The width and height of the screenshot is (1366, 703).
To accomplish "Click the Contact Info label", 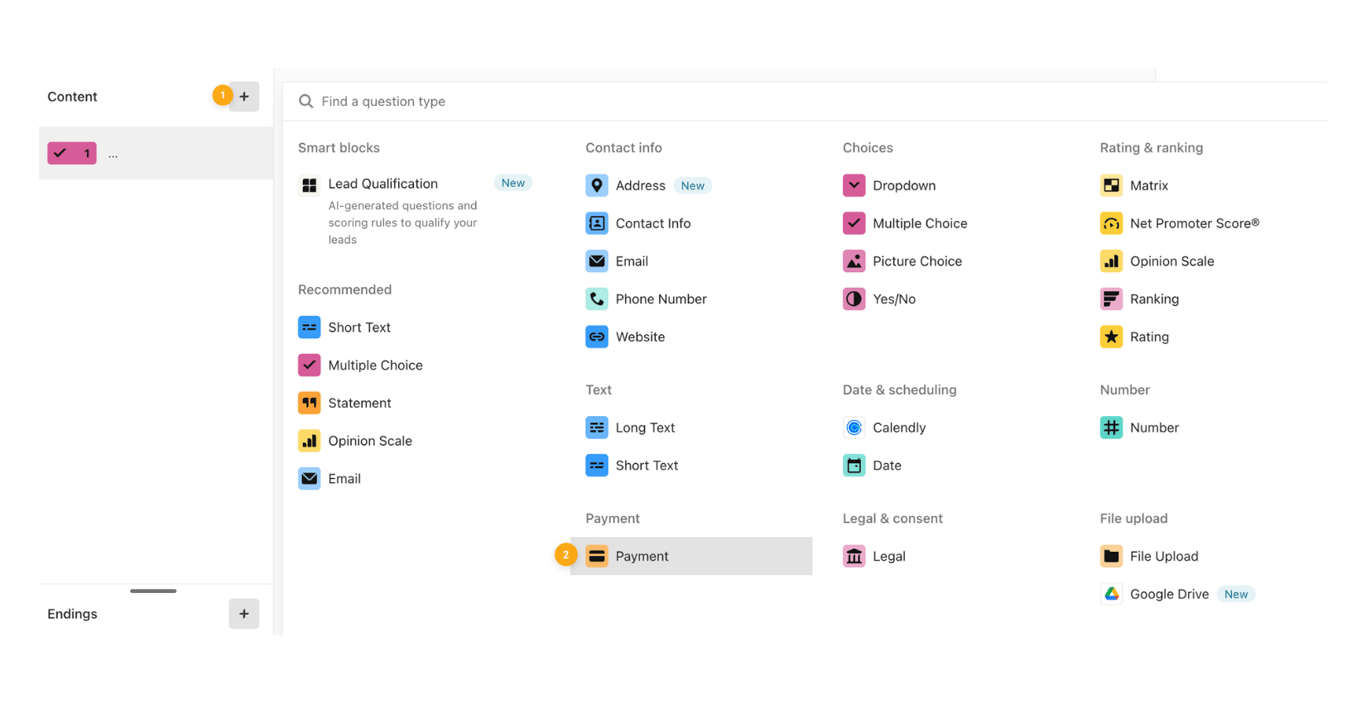I will click(x=653, y=223).
